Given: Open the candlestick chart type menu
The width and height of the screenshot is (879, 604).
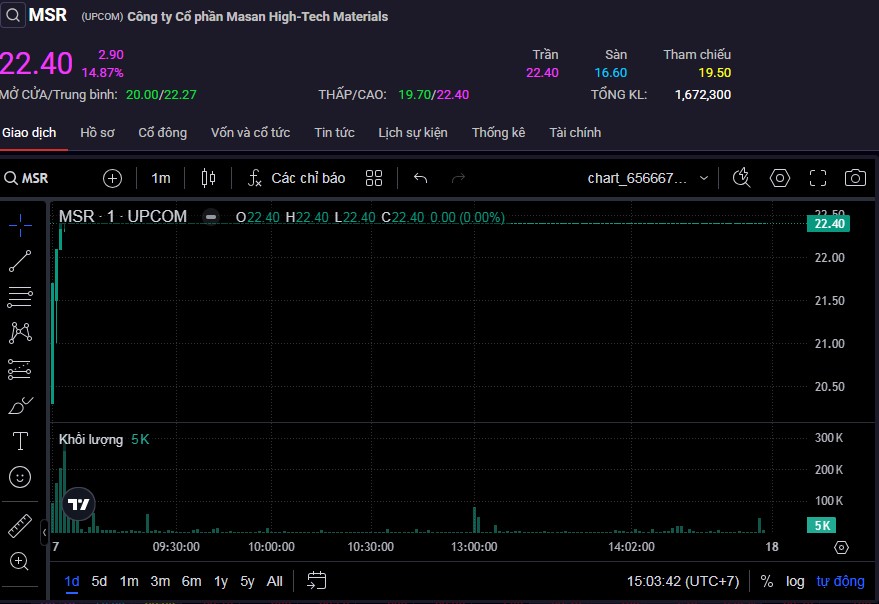Looking at the screenshot, I should (208, 178).
